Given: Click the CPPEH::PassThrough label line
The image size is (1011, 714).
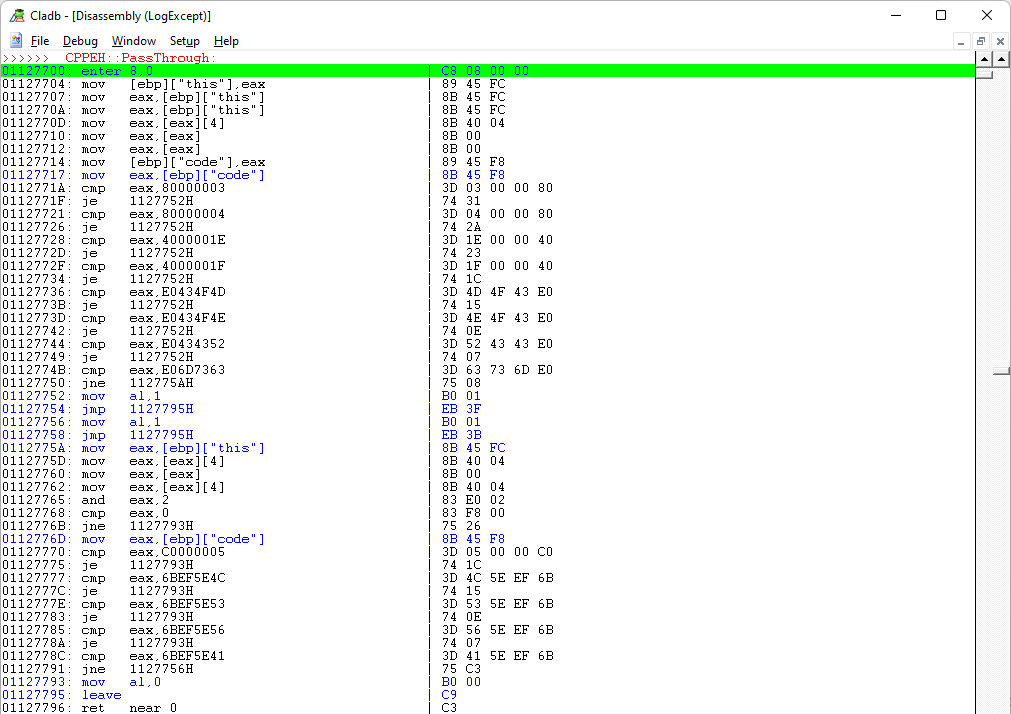Looking at the screenshot, I should [138, 58].
